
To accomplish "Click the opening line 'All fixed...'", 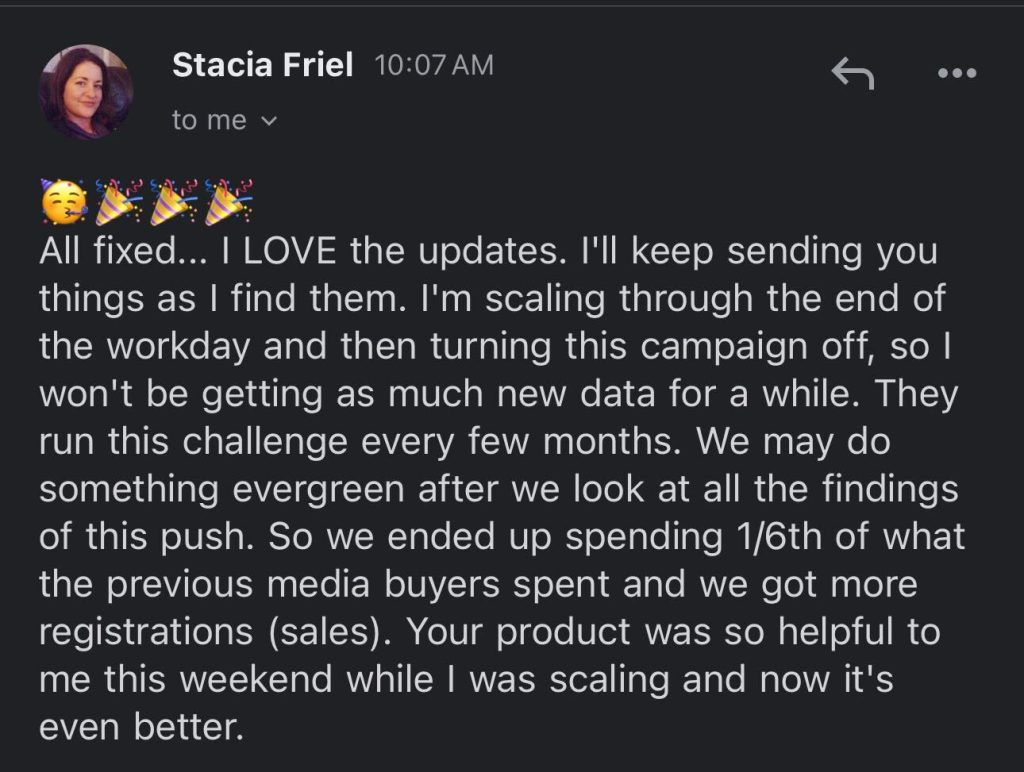I will coord(120,251).
